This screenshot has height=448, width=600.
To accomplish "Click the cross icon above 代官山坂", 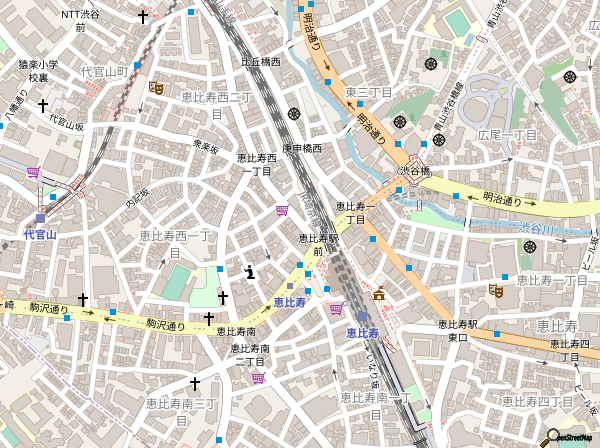I will (x=43, y=105).
